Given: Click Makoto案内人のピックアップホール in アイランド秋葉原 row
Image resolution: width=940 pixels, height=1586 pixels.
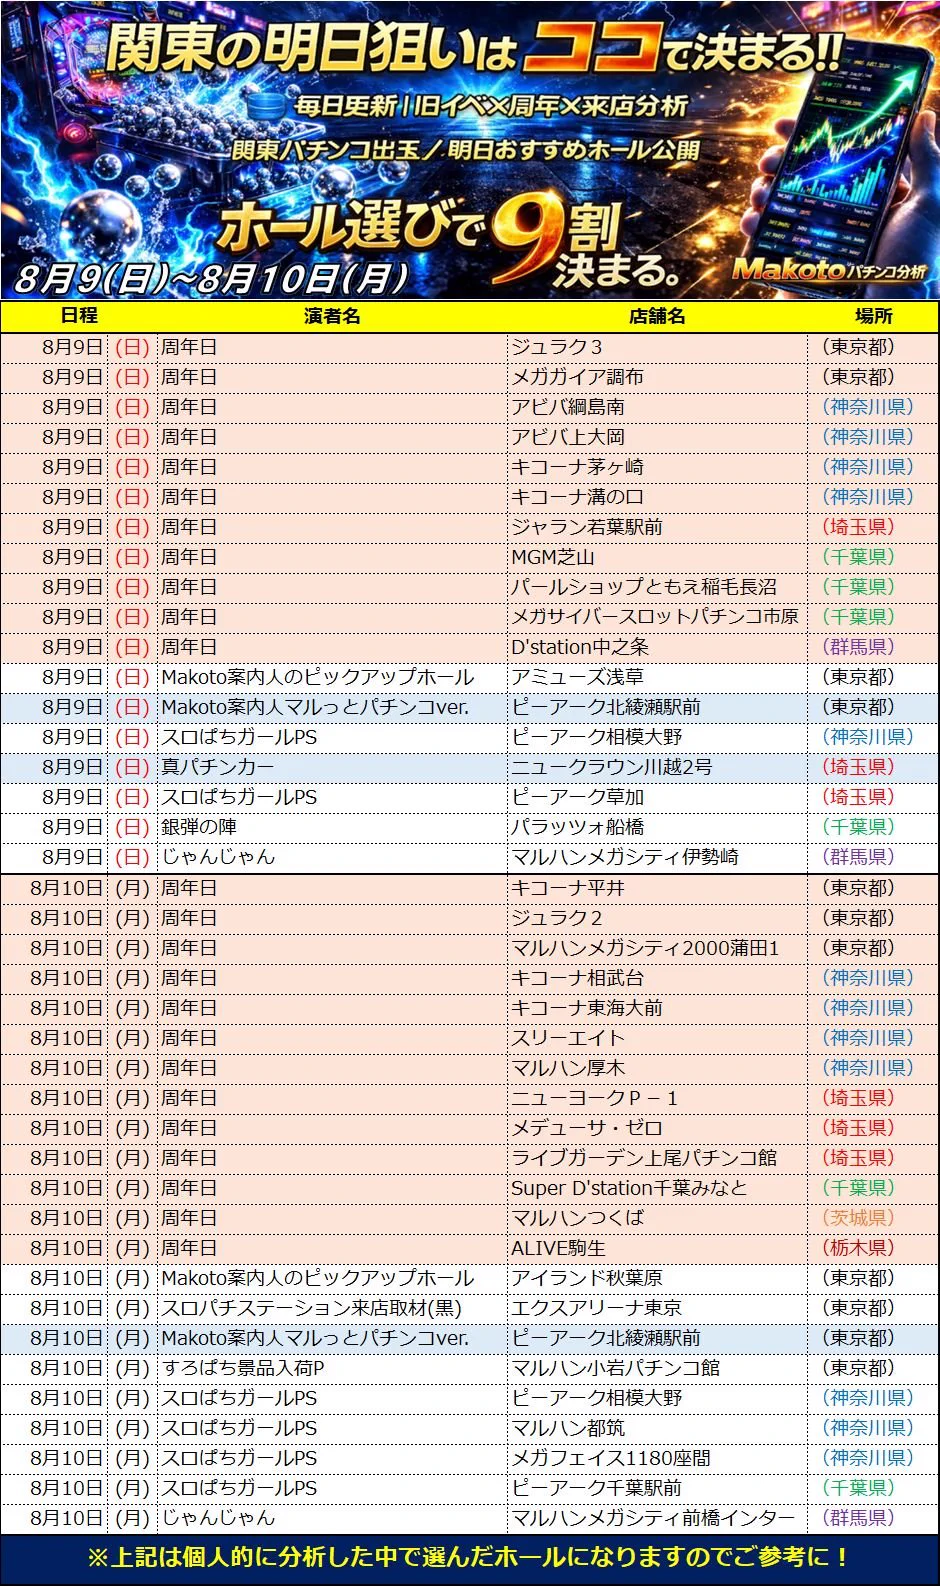Looking at the screenshot, I should pyautogui.click(x=317, y=1278).
